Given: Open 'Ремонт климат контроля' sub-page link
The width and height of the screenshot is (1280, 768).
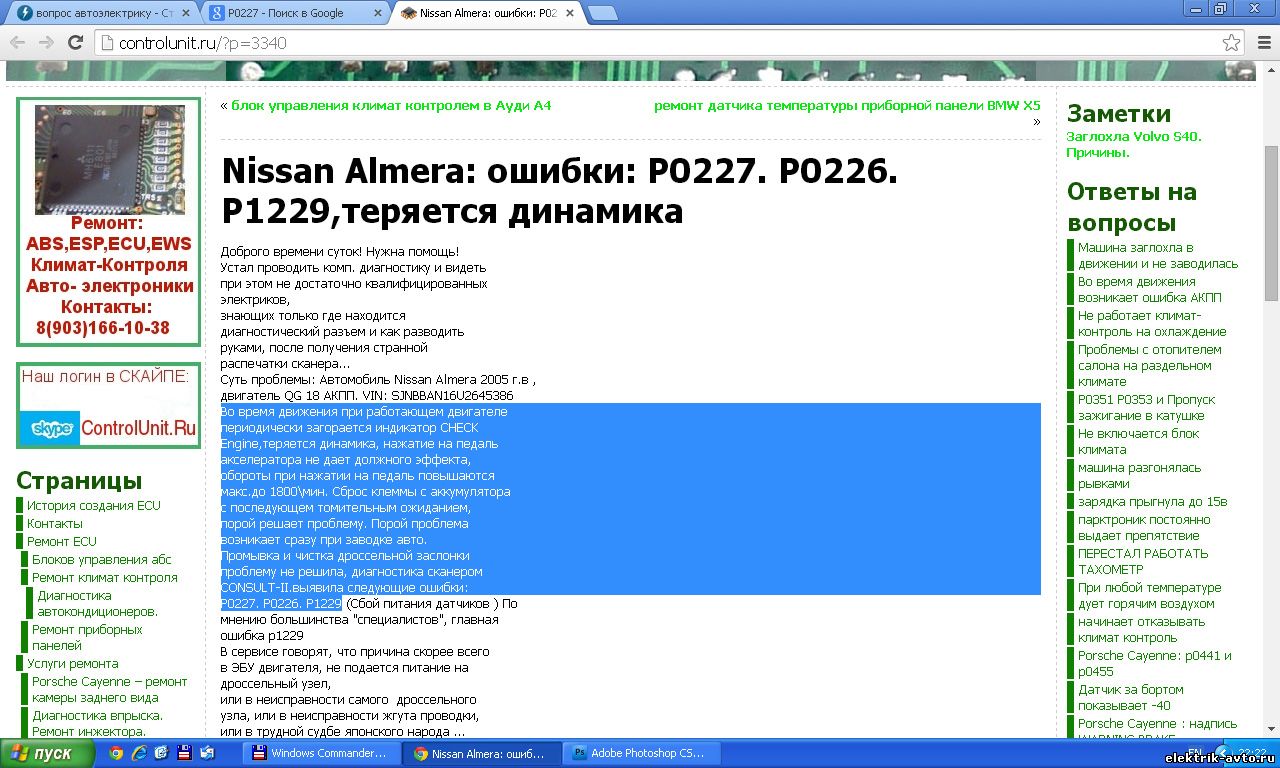Looking at the screenshot, I should click(x=105, y=577).
